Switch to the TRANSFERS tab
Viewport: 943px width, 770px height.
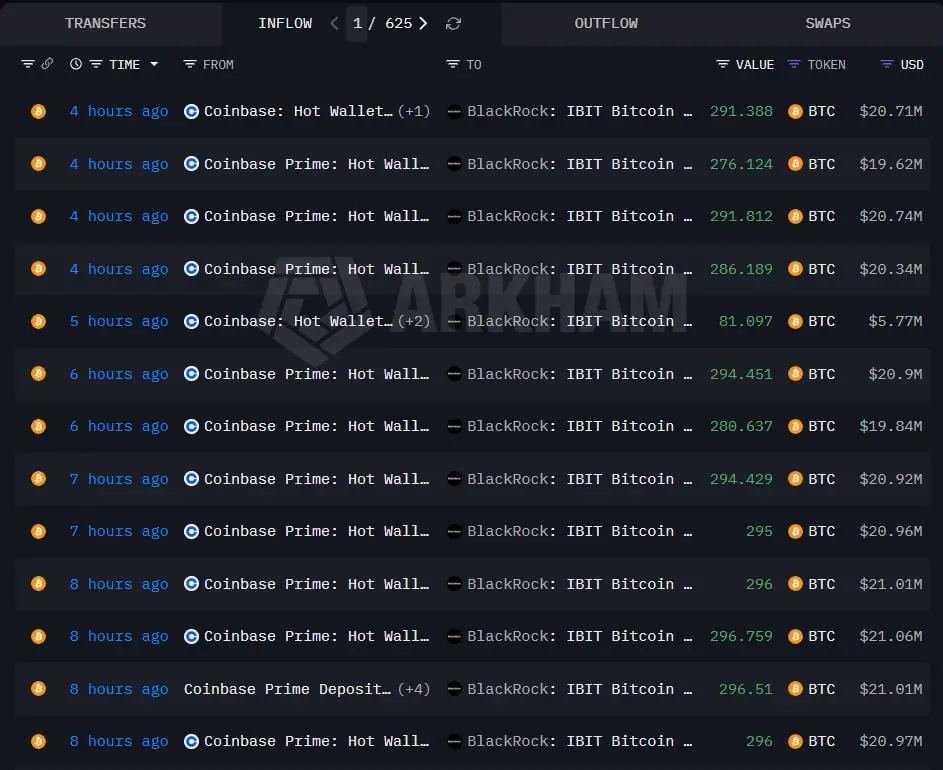105,23
